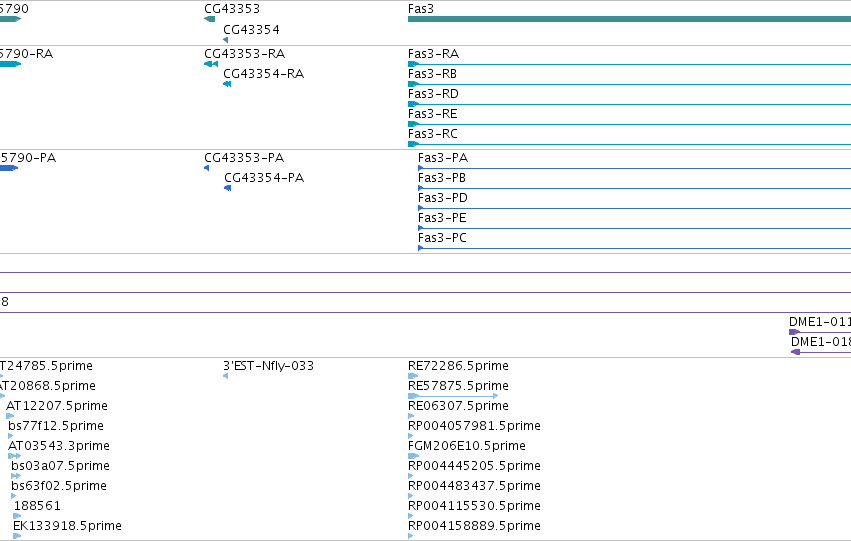Click the Fas3 gene label

(x=421, y=9)
